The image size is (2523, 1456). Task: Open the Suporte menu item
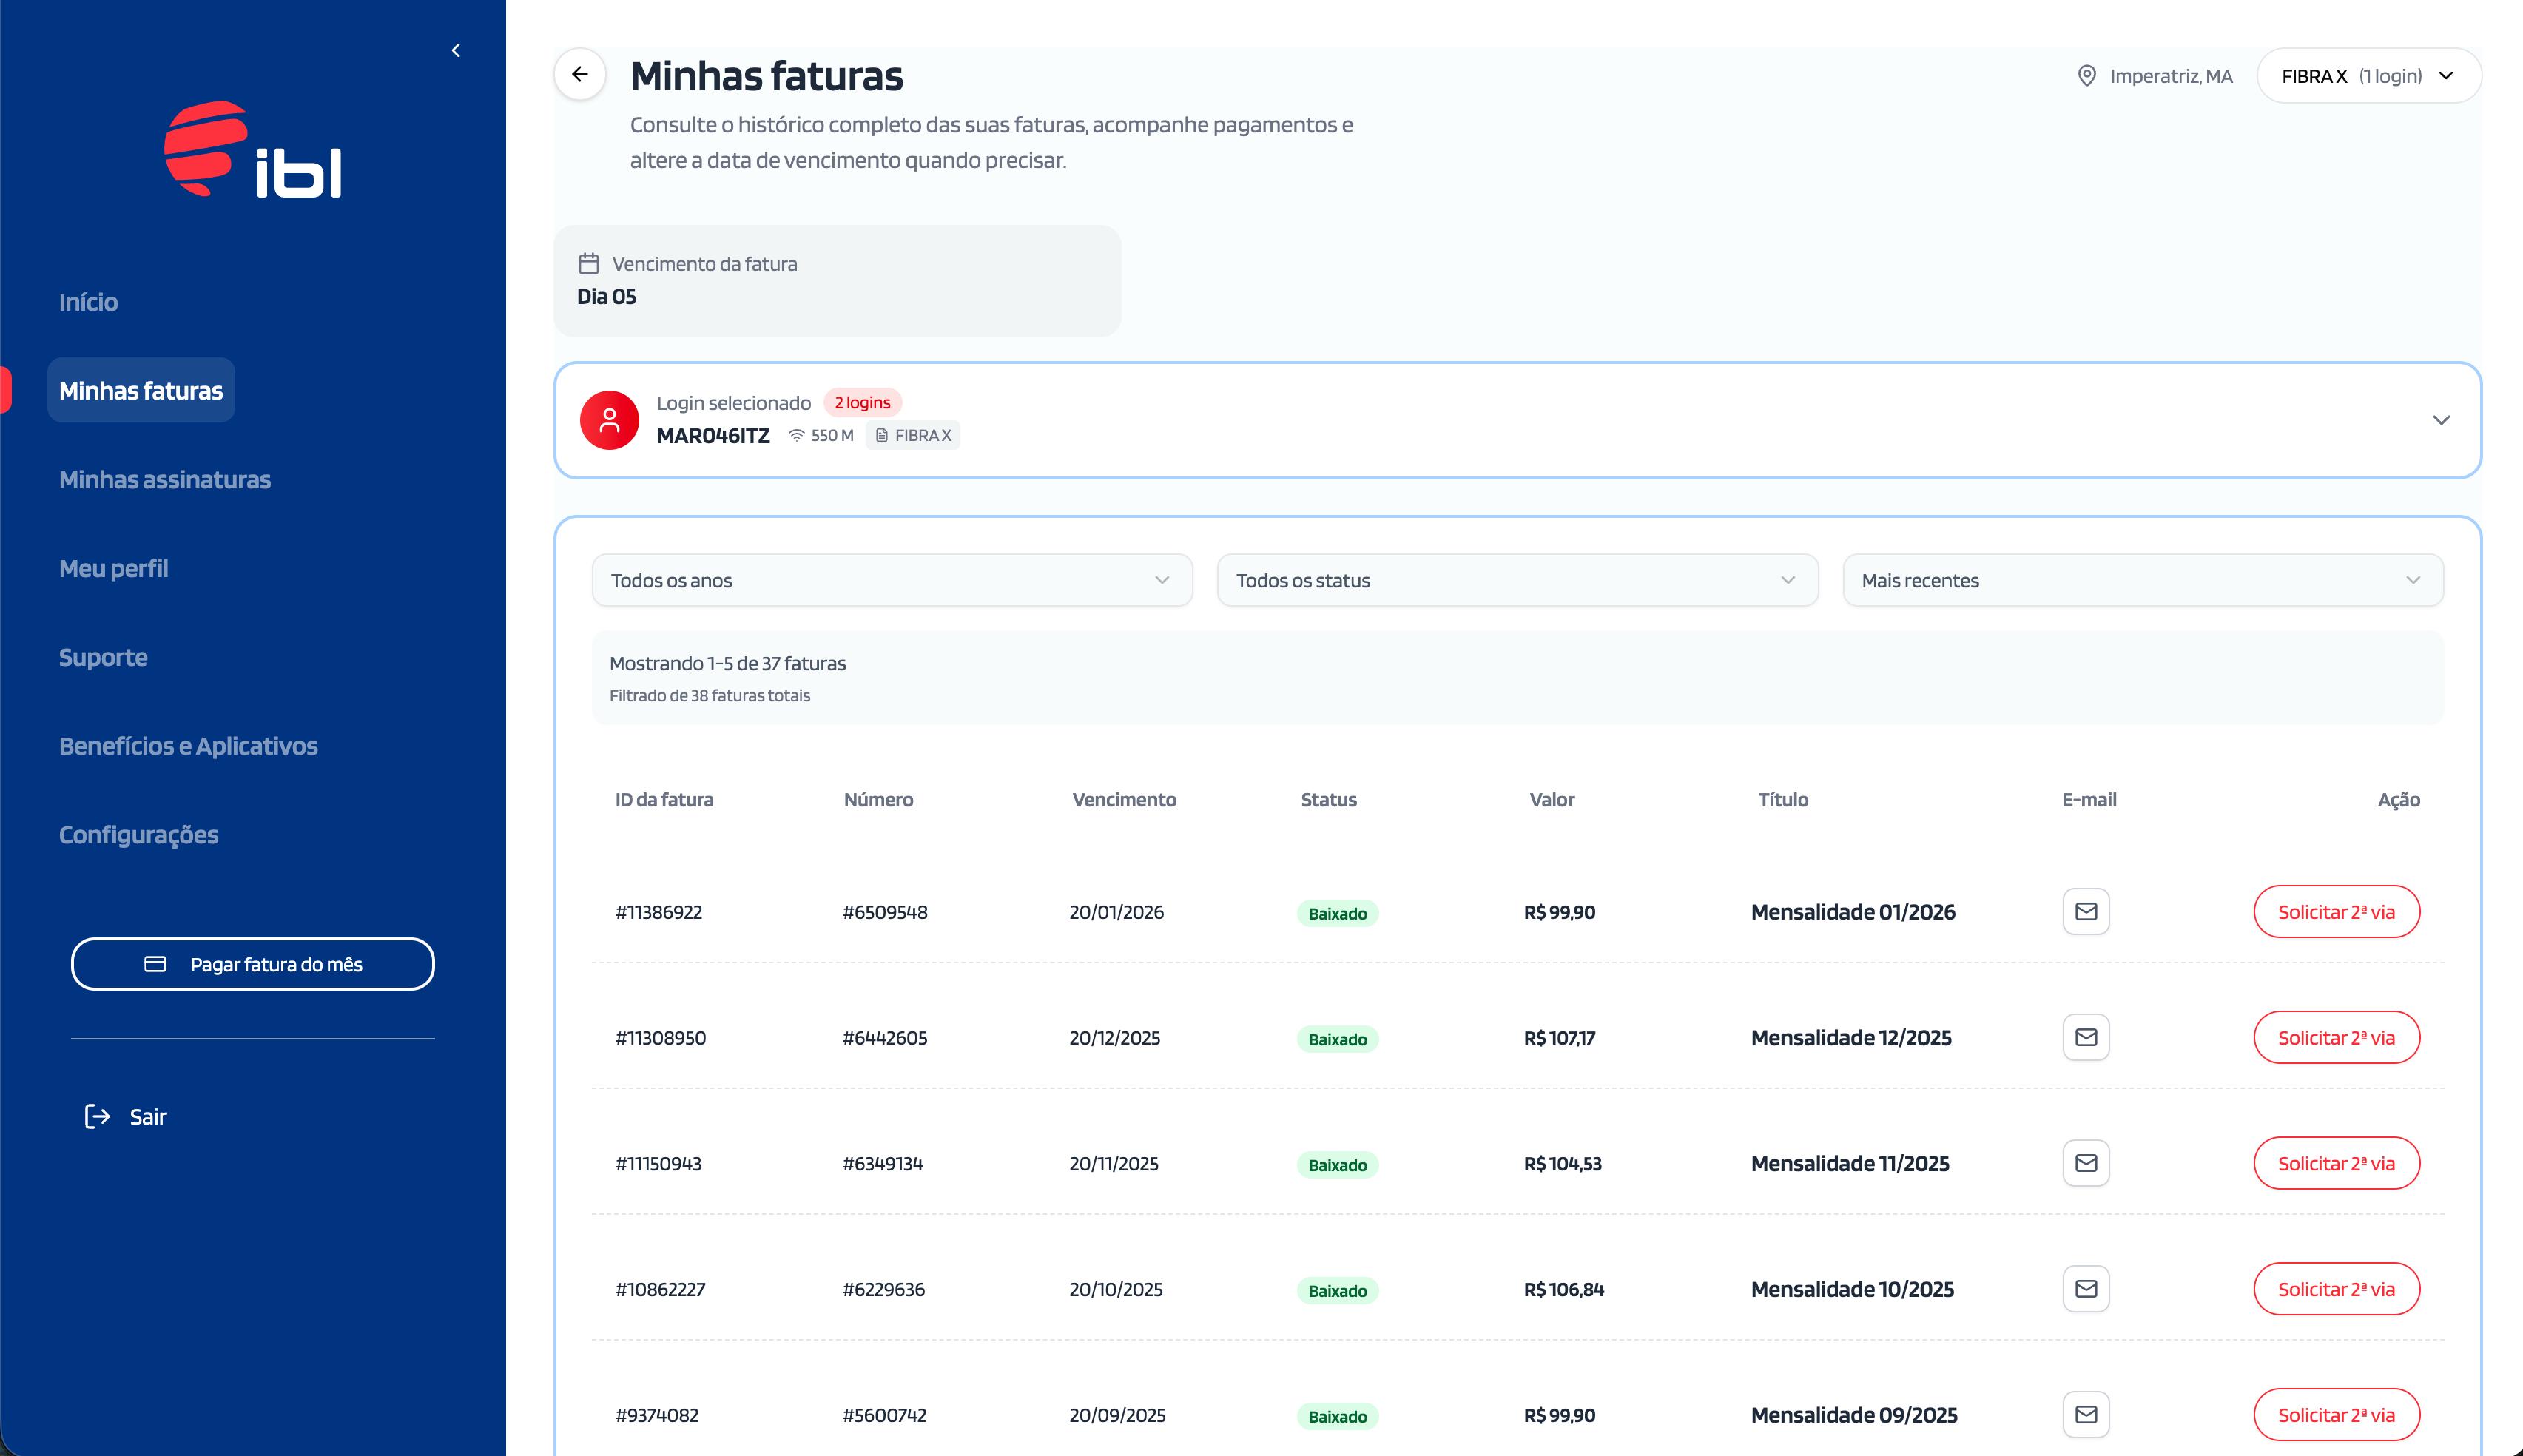click(103, 657)
